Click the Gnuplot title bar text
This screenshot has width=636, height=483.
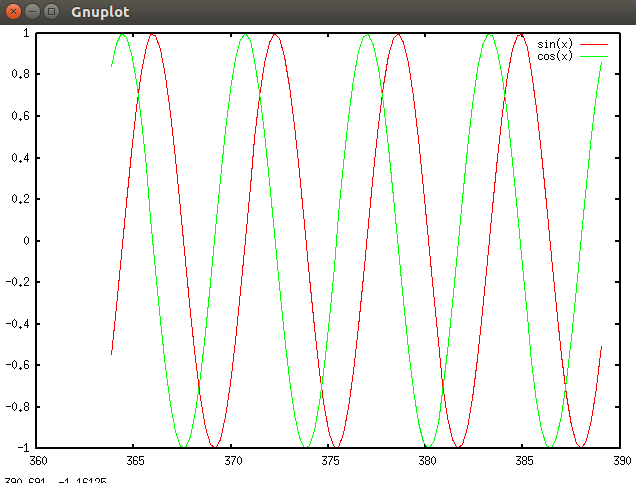click(100, 12)
